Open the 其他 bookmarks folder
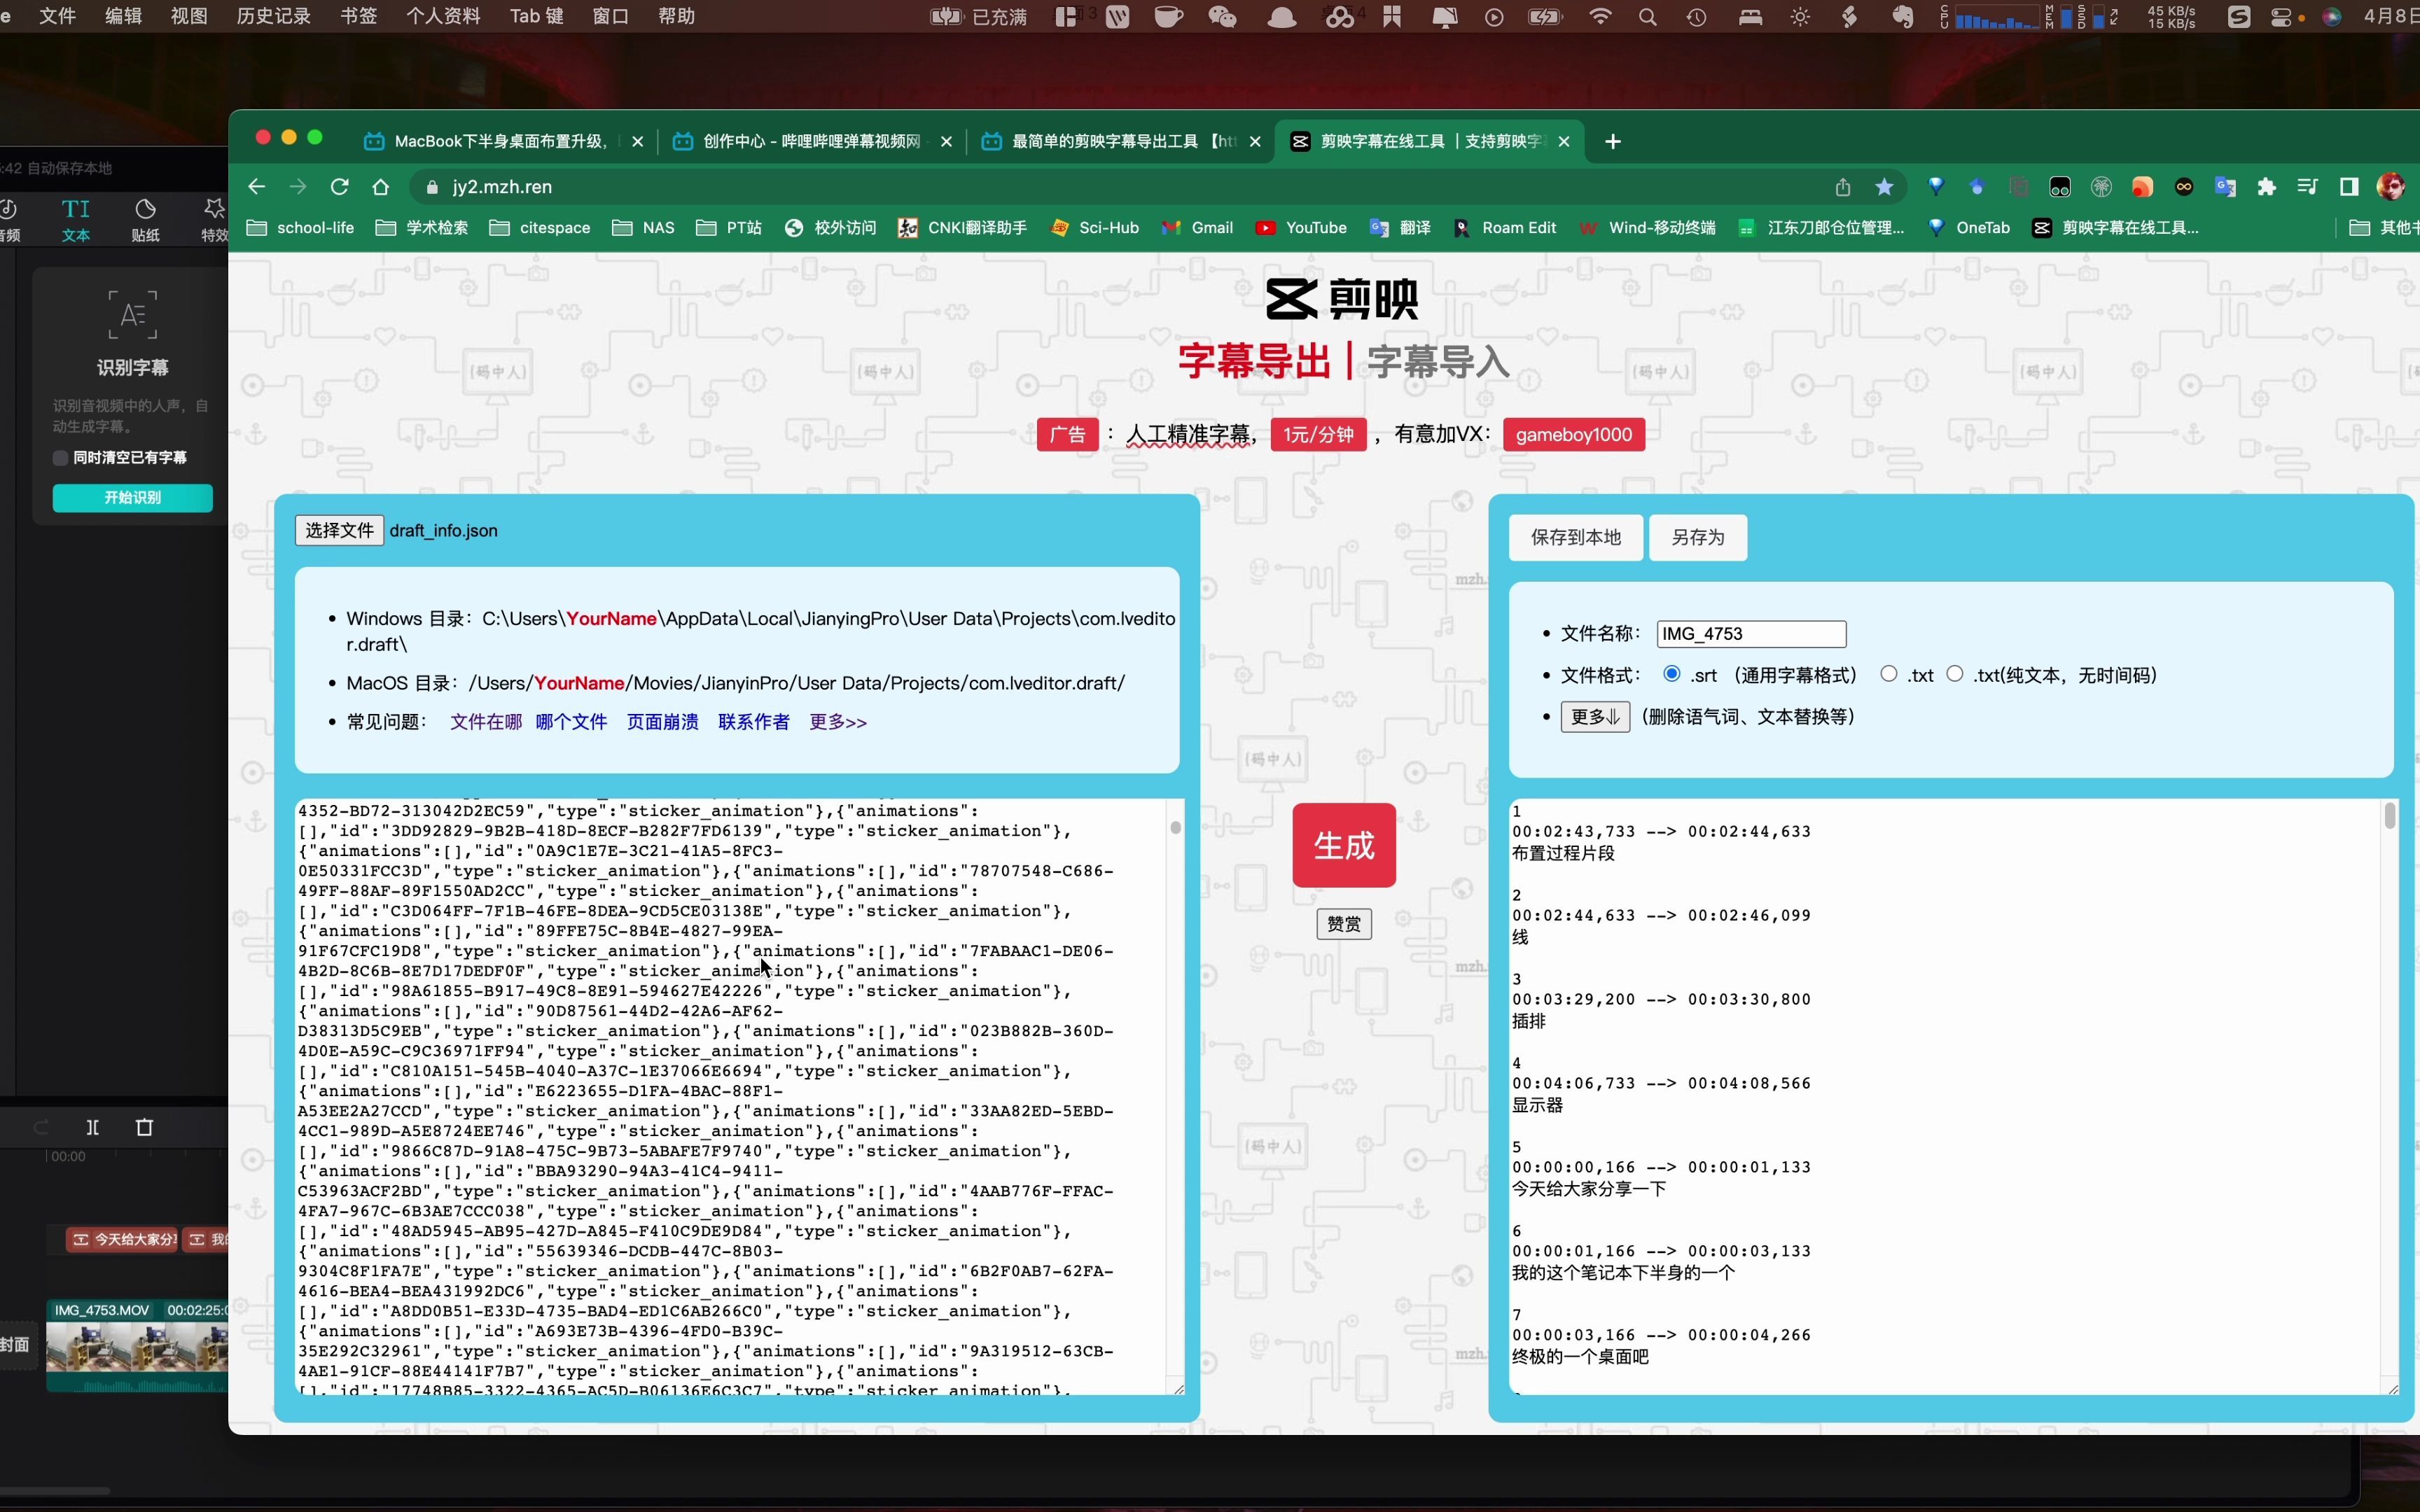The width and height of the screenshot is (2420, 1512). 2383,228
